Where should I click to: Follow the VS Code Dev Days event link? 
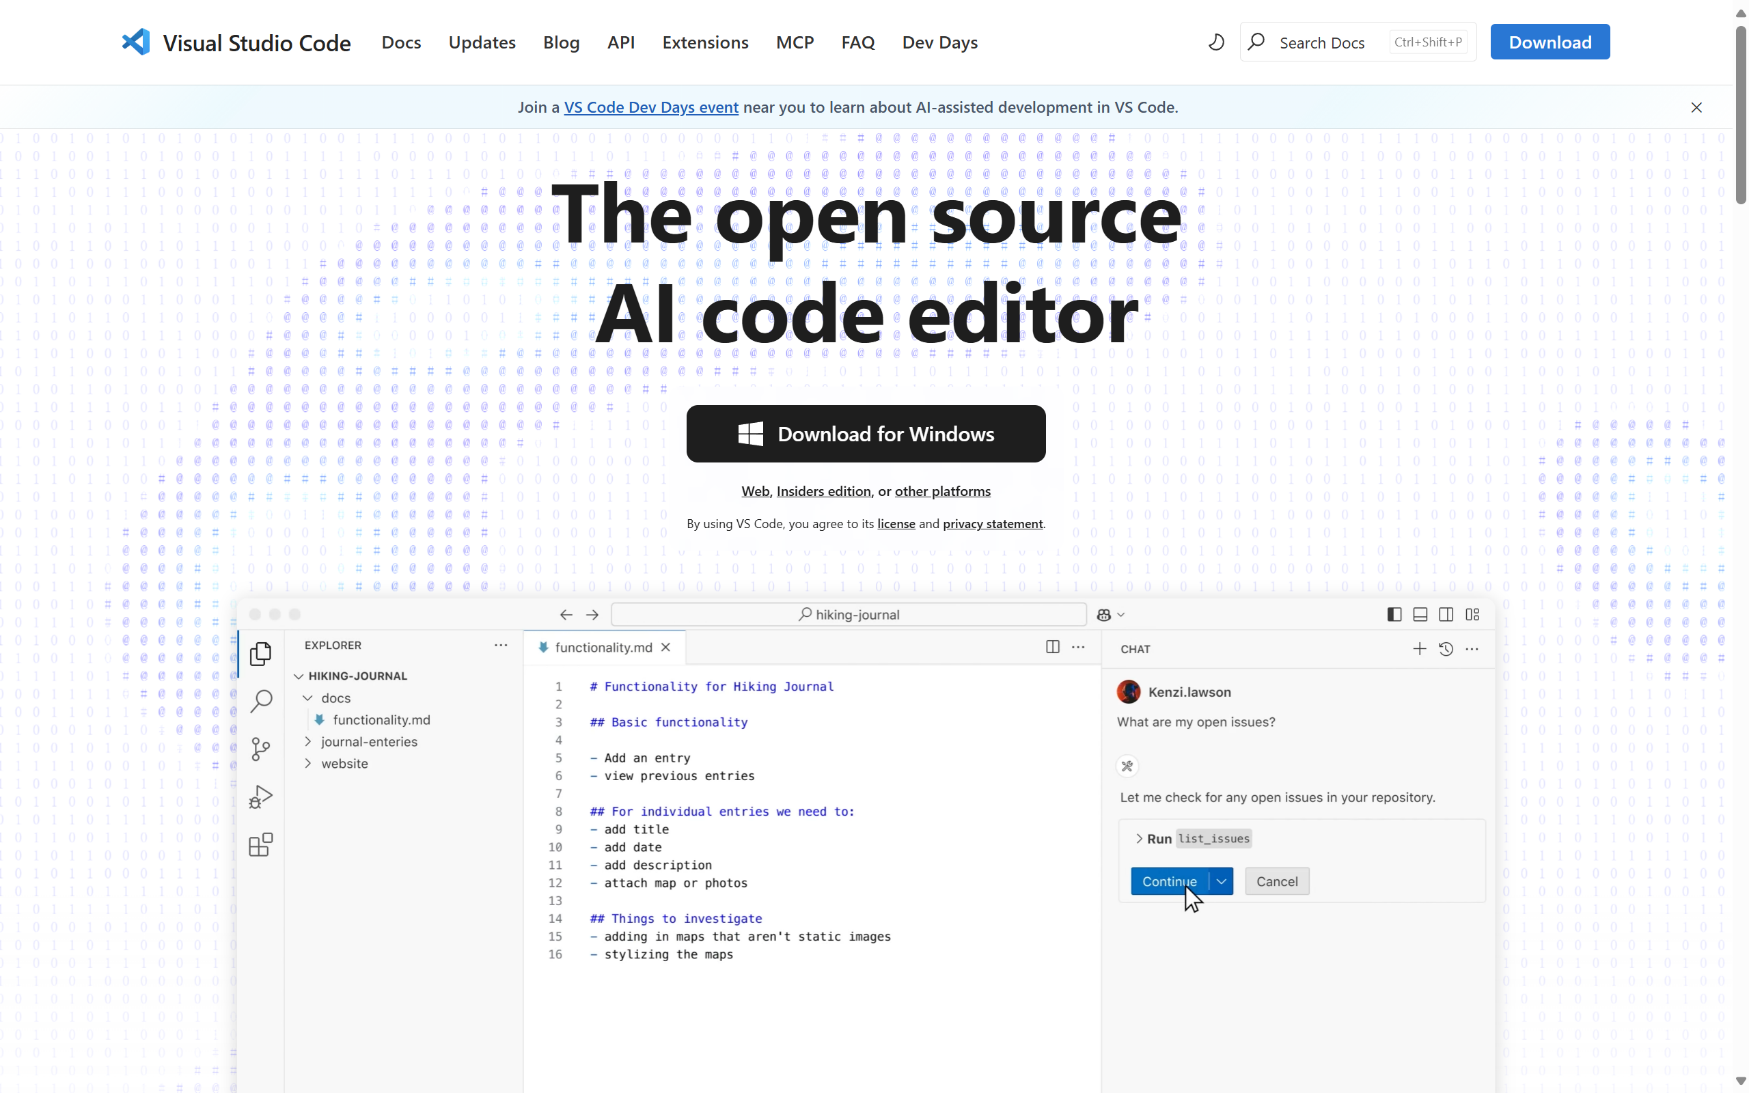[x=651, y=107]
